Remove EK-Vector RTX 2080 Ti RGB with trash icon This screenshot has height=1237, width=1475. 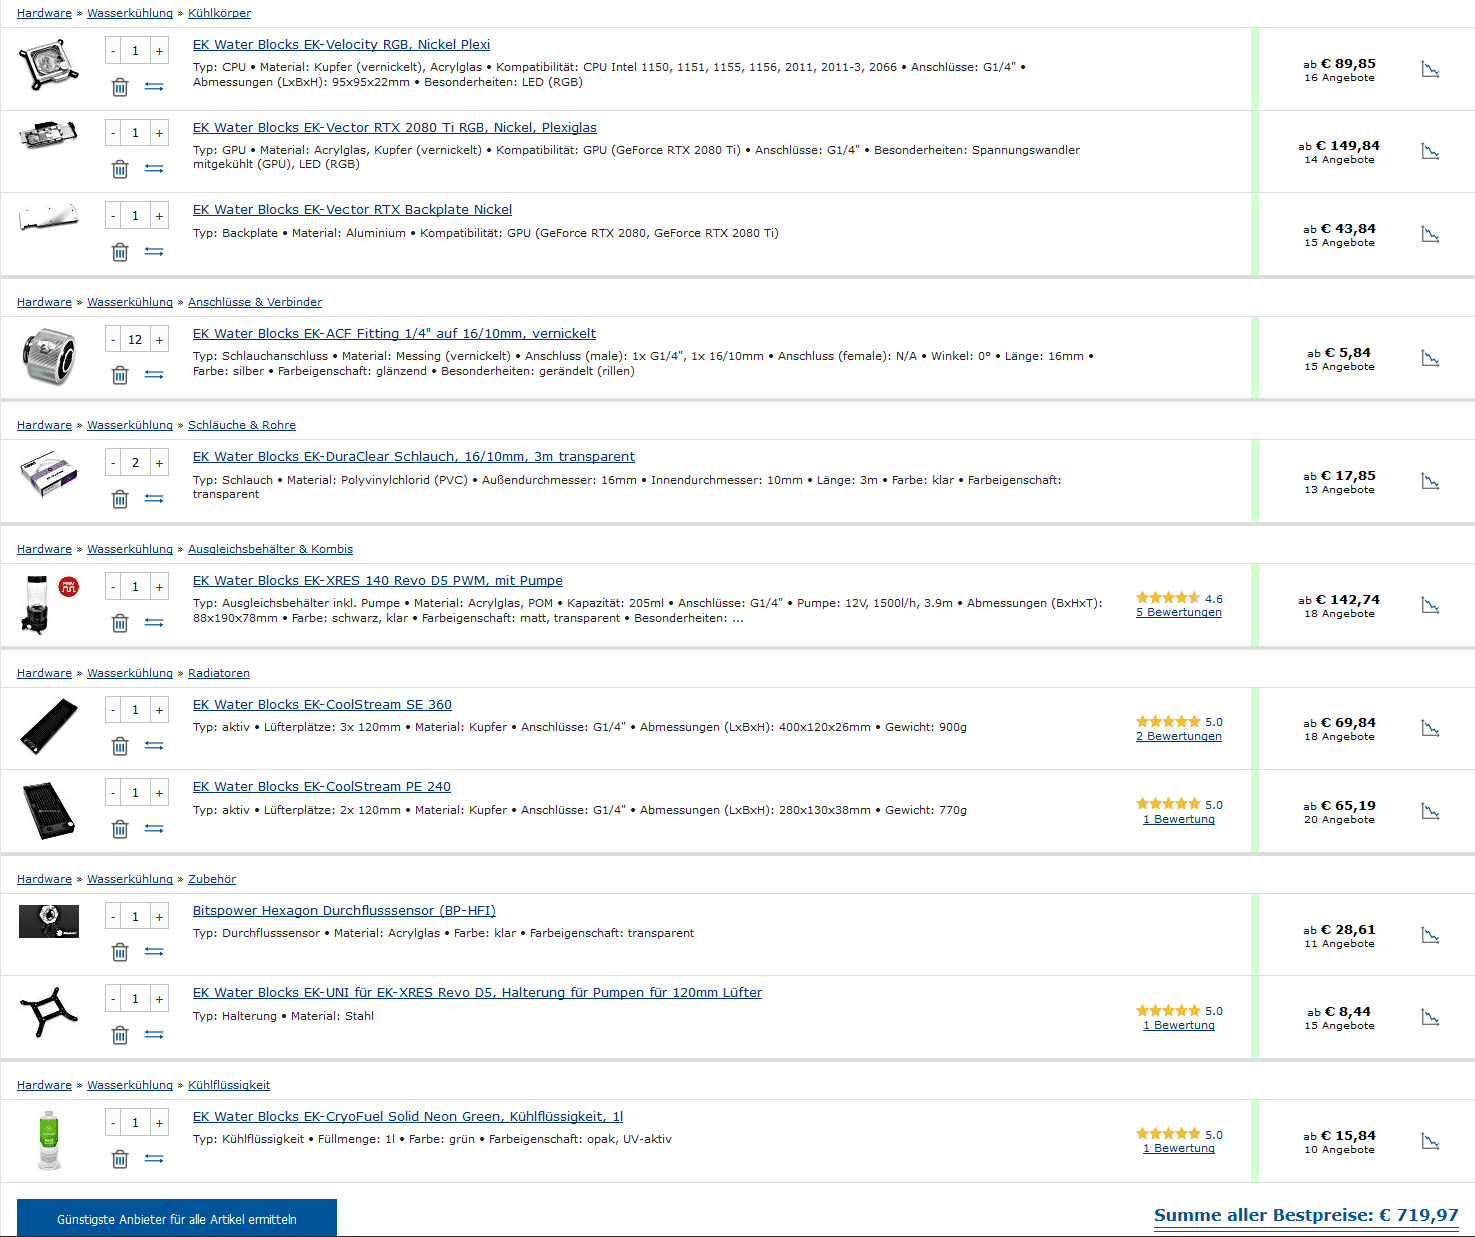[120, 169]
